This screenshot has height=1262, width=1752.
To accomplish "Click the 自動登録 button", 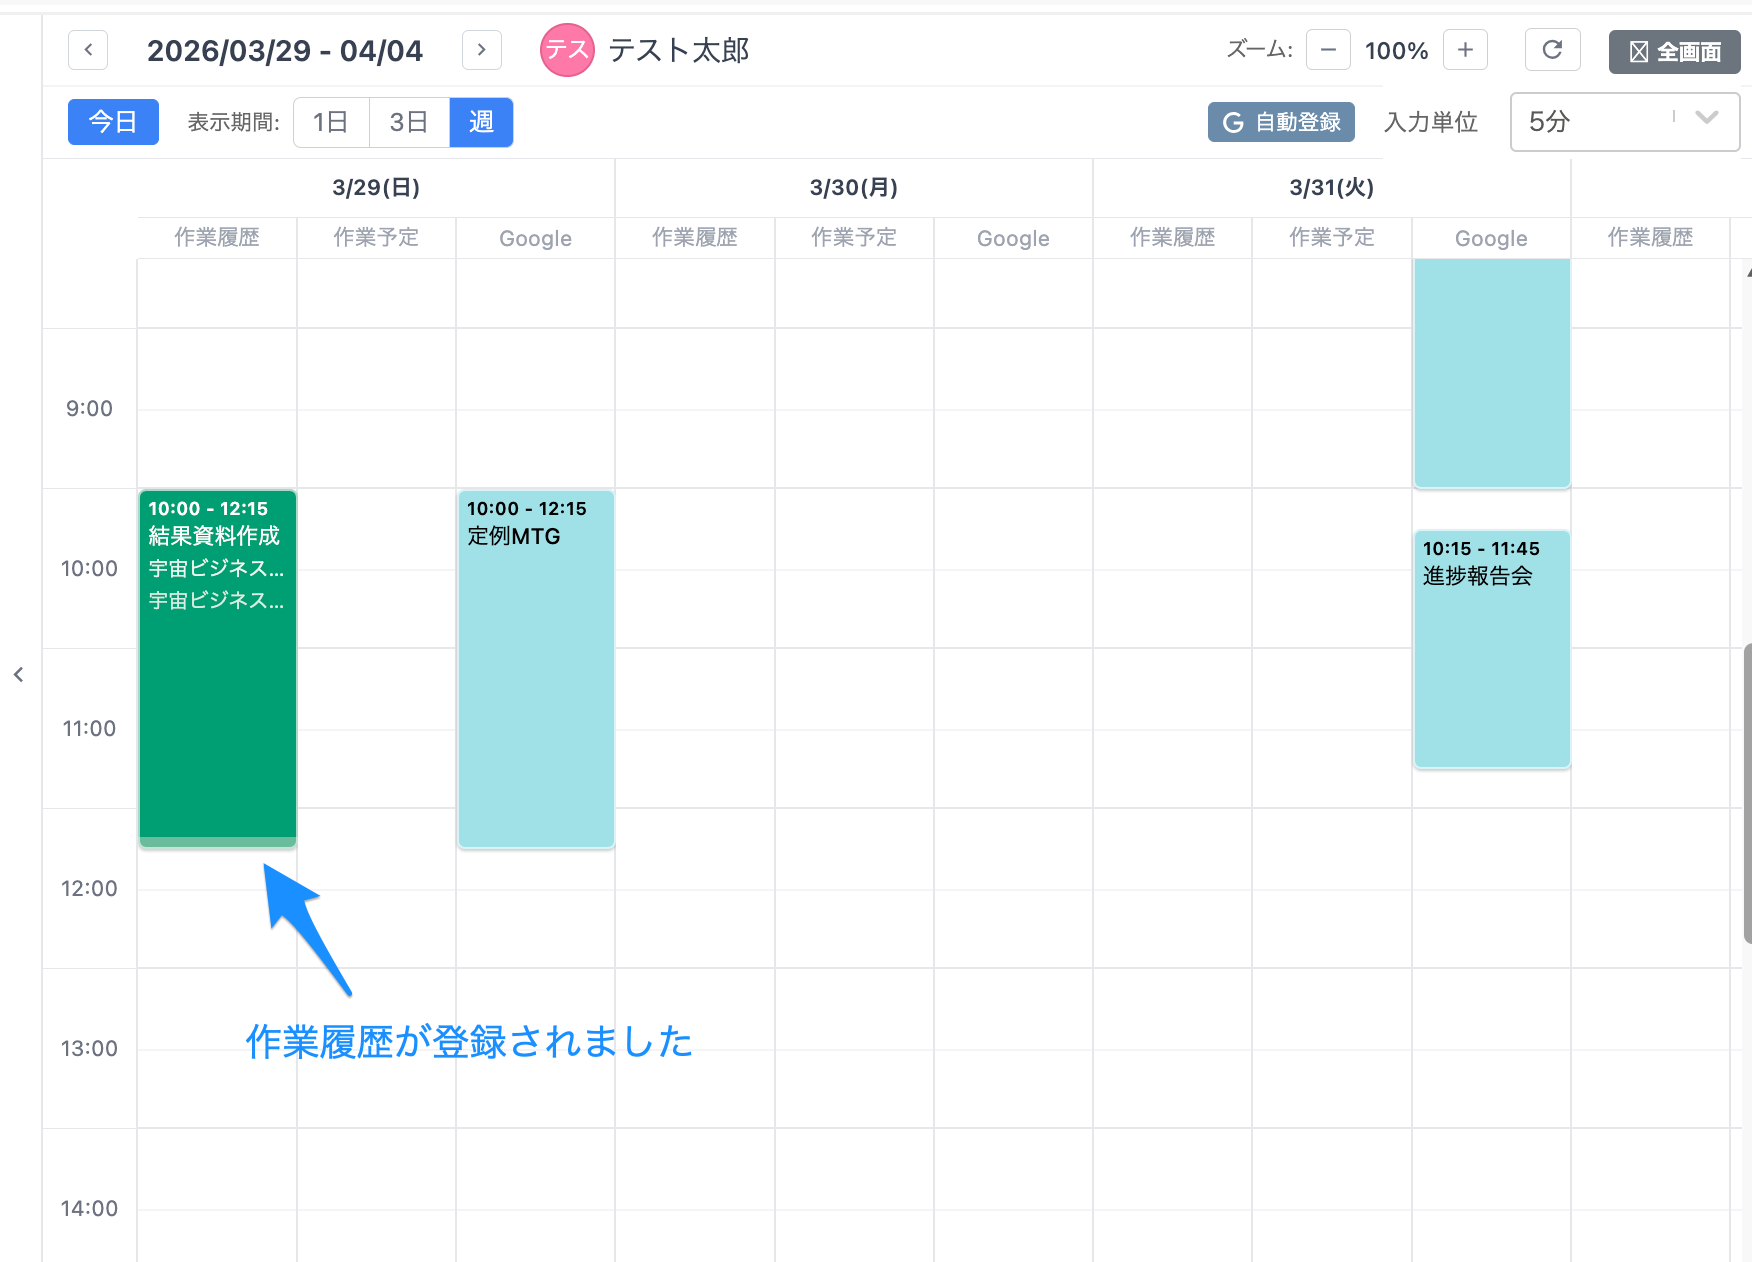I will coord(1281,122).
